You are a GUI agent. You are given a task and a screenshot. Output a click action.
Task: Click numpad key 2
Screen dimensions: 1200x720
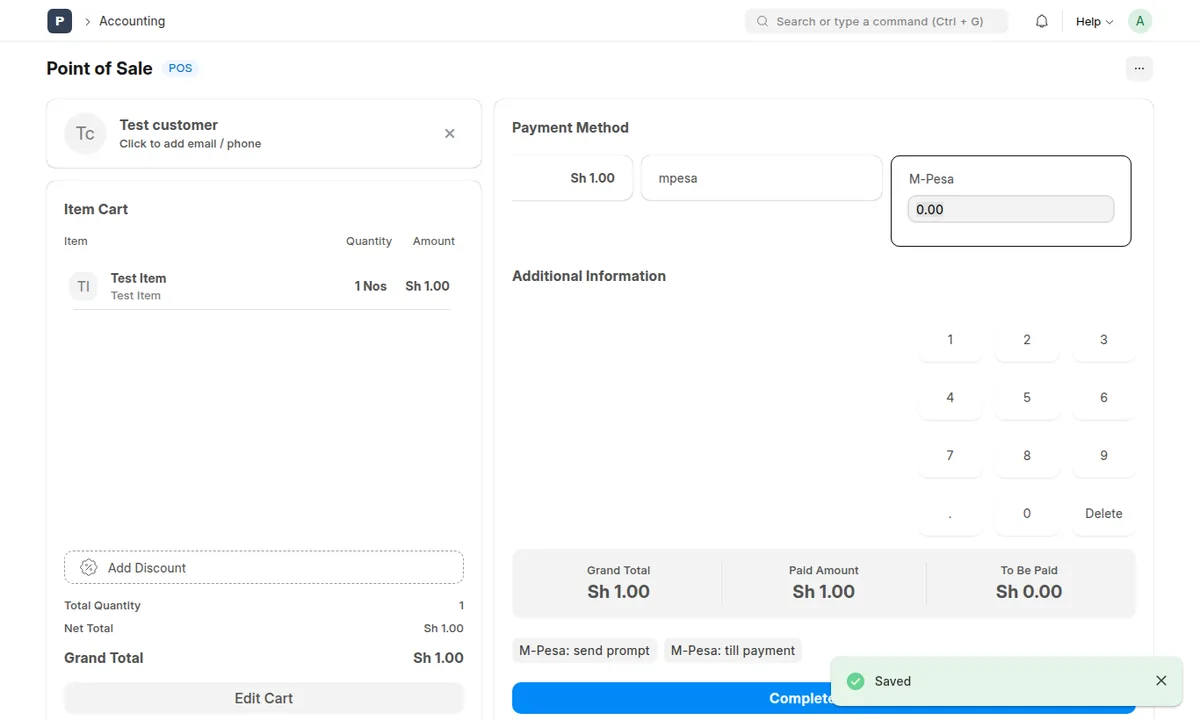tap(1027, 340)
